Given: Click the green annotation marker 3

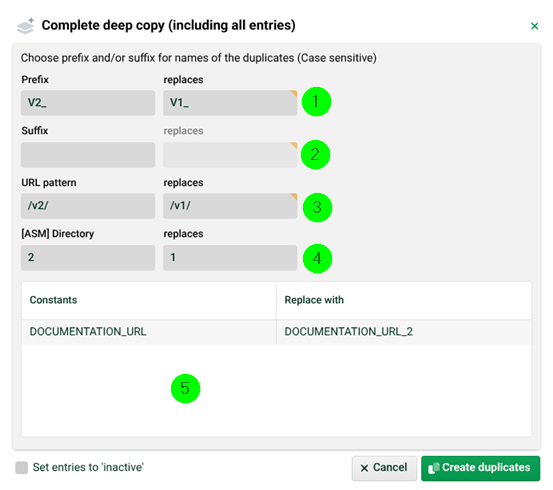Looking at the screenshot, I should (317, 207).
